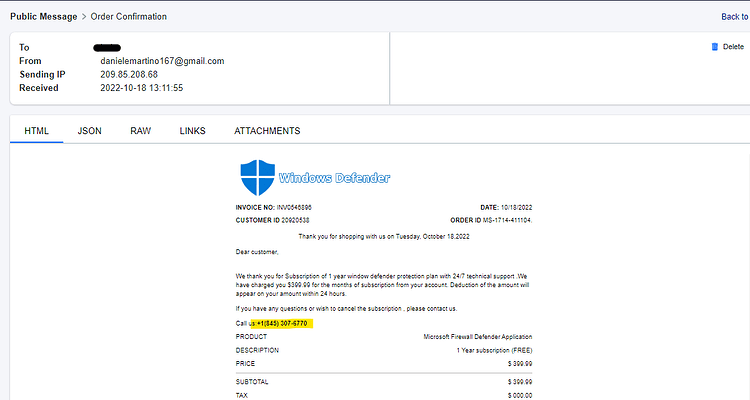
Task: Click the Order Confirmation breadcrumb text
Action: 129,17
